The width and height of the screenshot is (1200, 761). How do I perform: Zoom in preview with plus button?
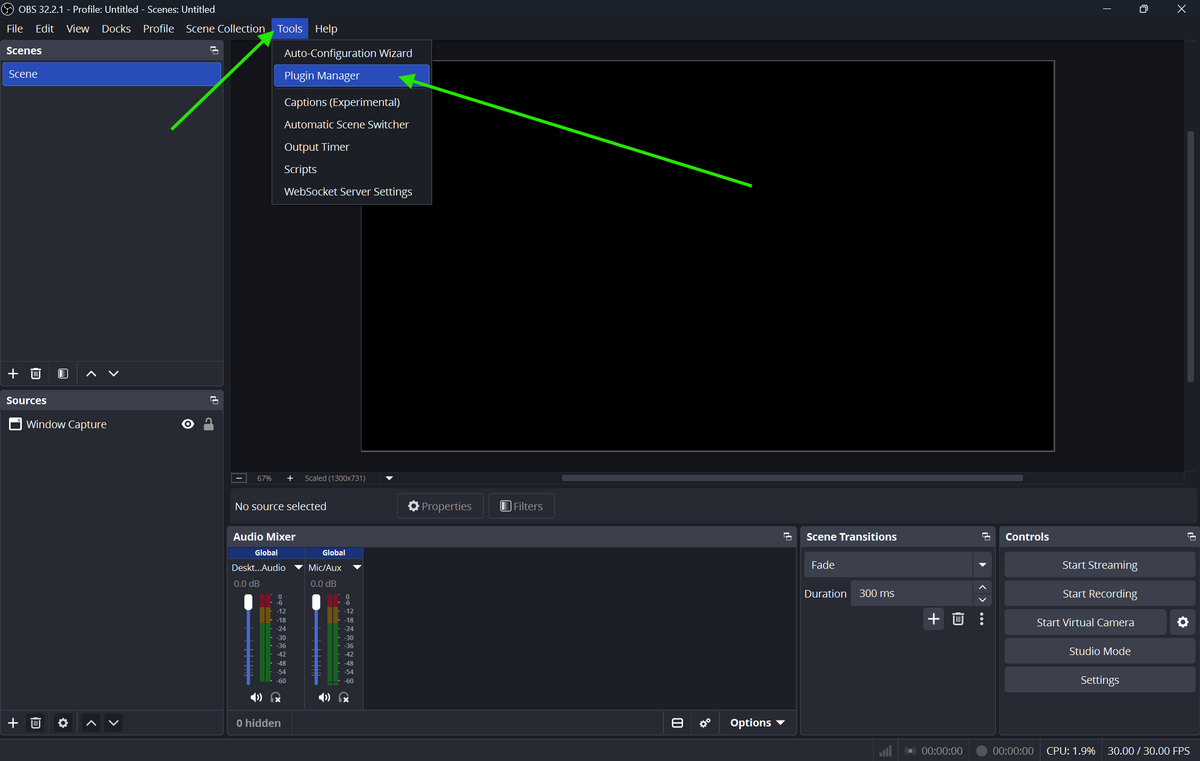tap(290, 478)
